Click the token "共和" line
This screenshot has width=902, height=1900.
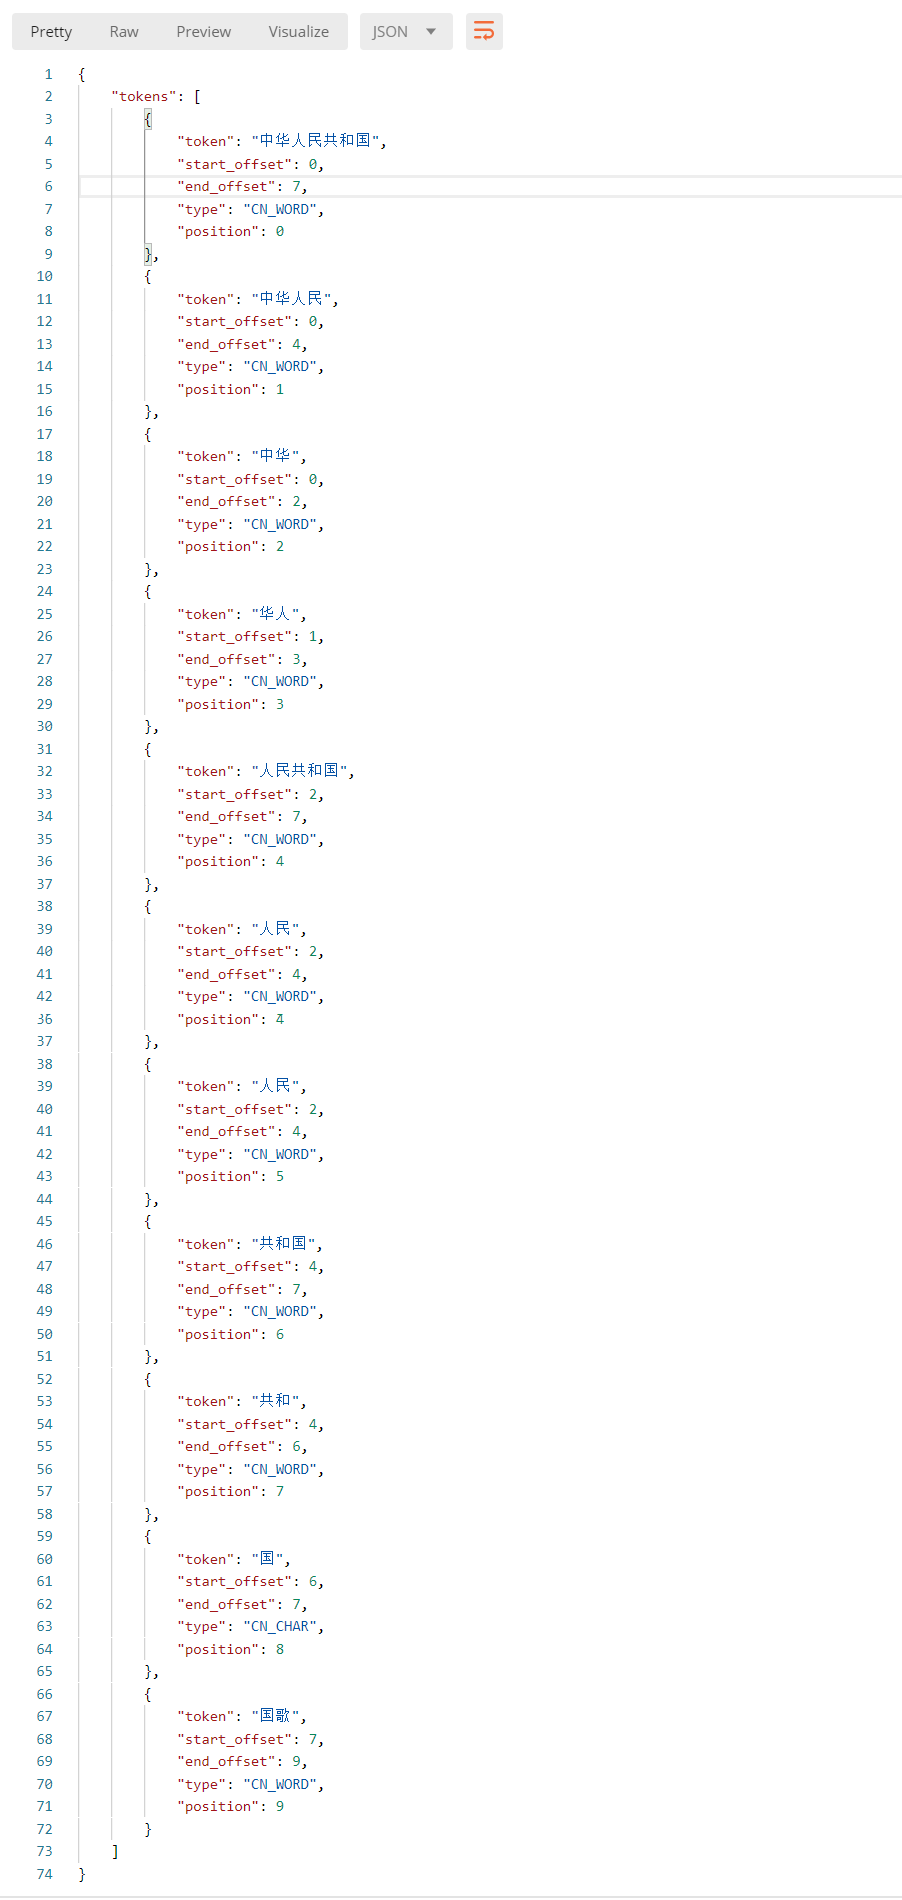242,1401
